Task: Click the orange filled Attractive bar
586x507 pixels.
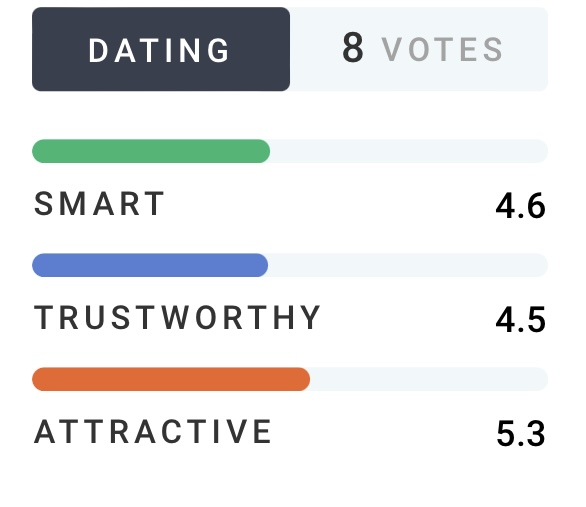Action: click(171, 379)
